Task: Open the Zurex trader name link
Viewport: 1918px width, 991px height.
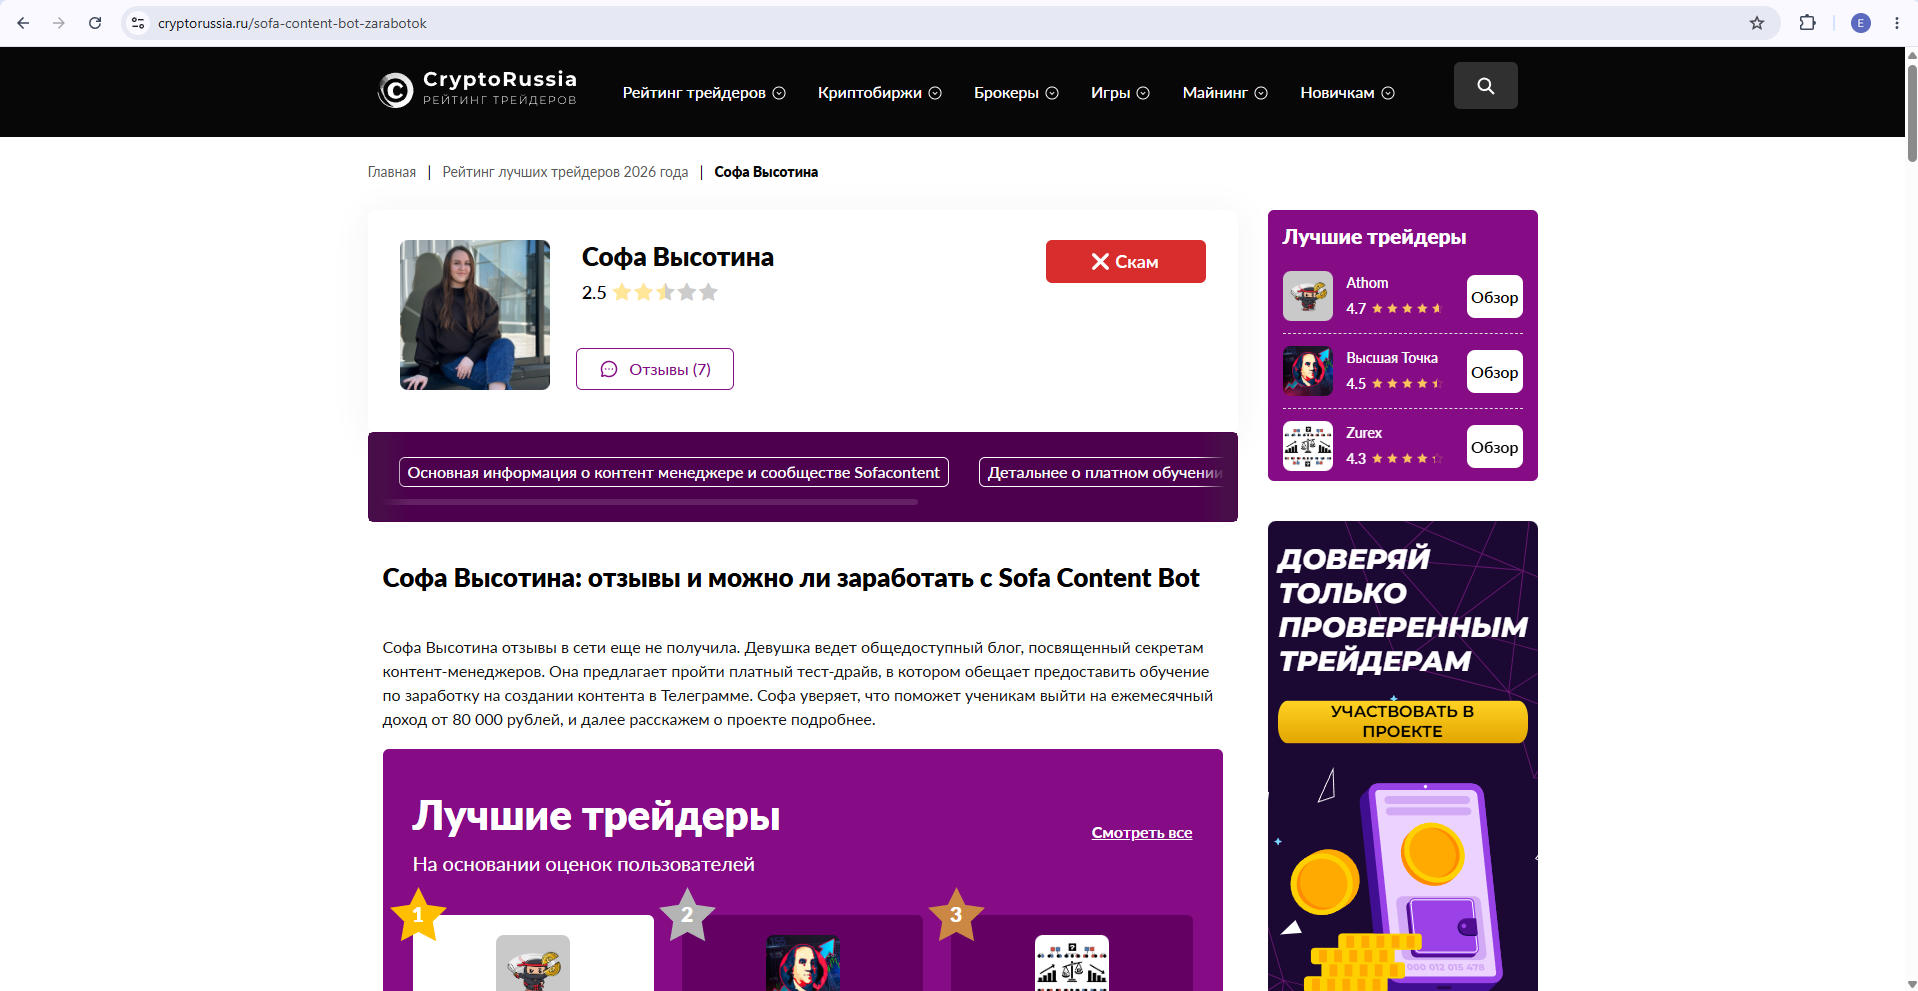Action: point(1364,433)
